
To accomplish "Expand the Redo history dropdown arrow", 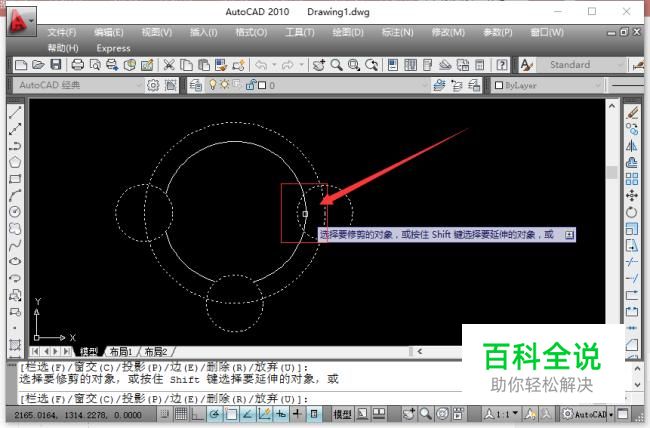I will tap(301, 65).
